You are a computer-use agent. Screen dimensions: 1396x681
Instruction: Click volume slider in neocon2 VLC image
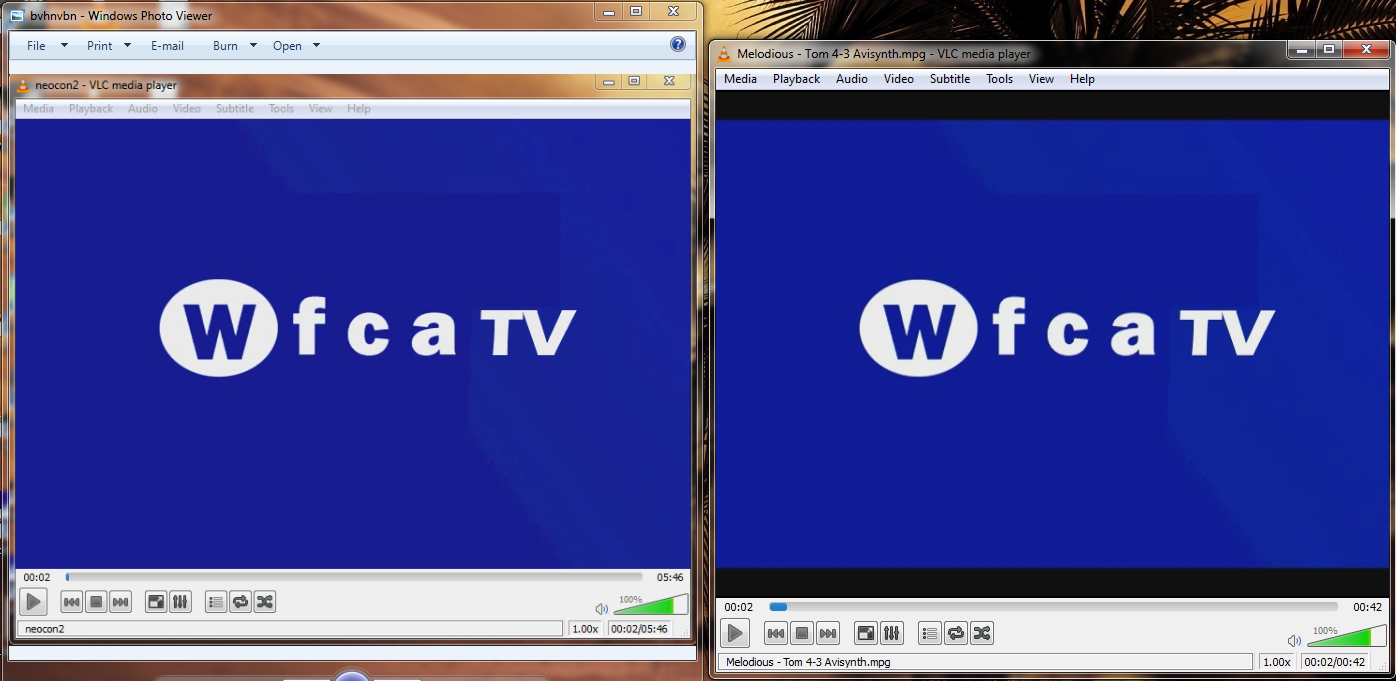point(650,605)
